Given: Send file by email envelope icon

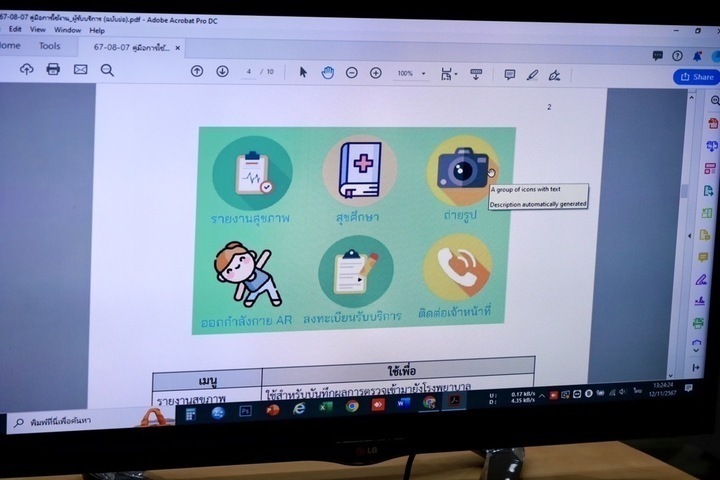Looking at the screenshot, I should 80,69.
